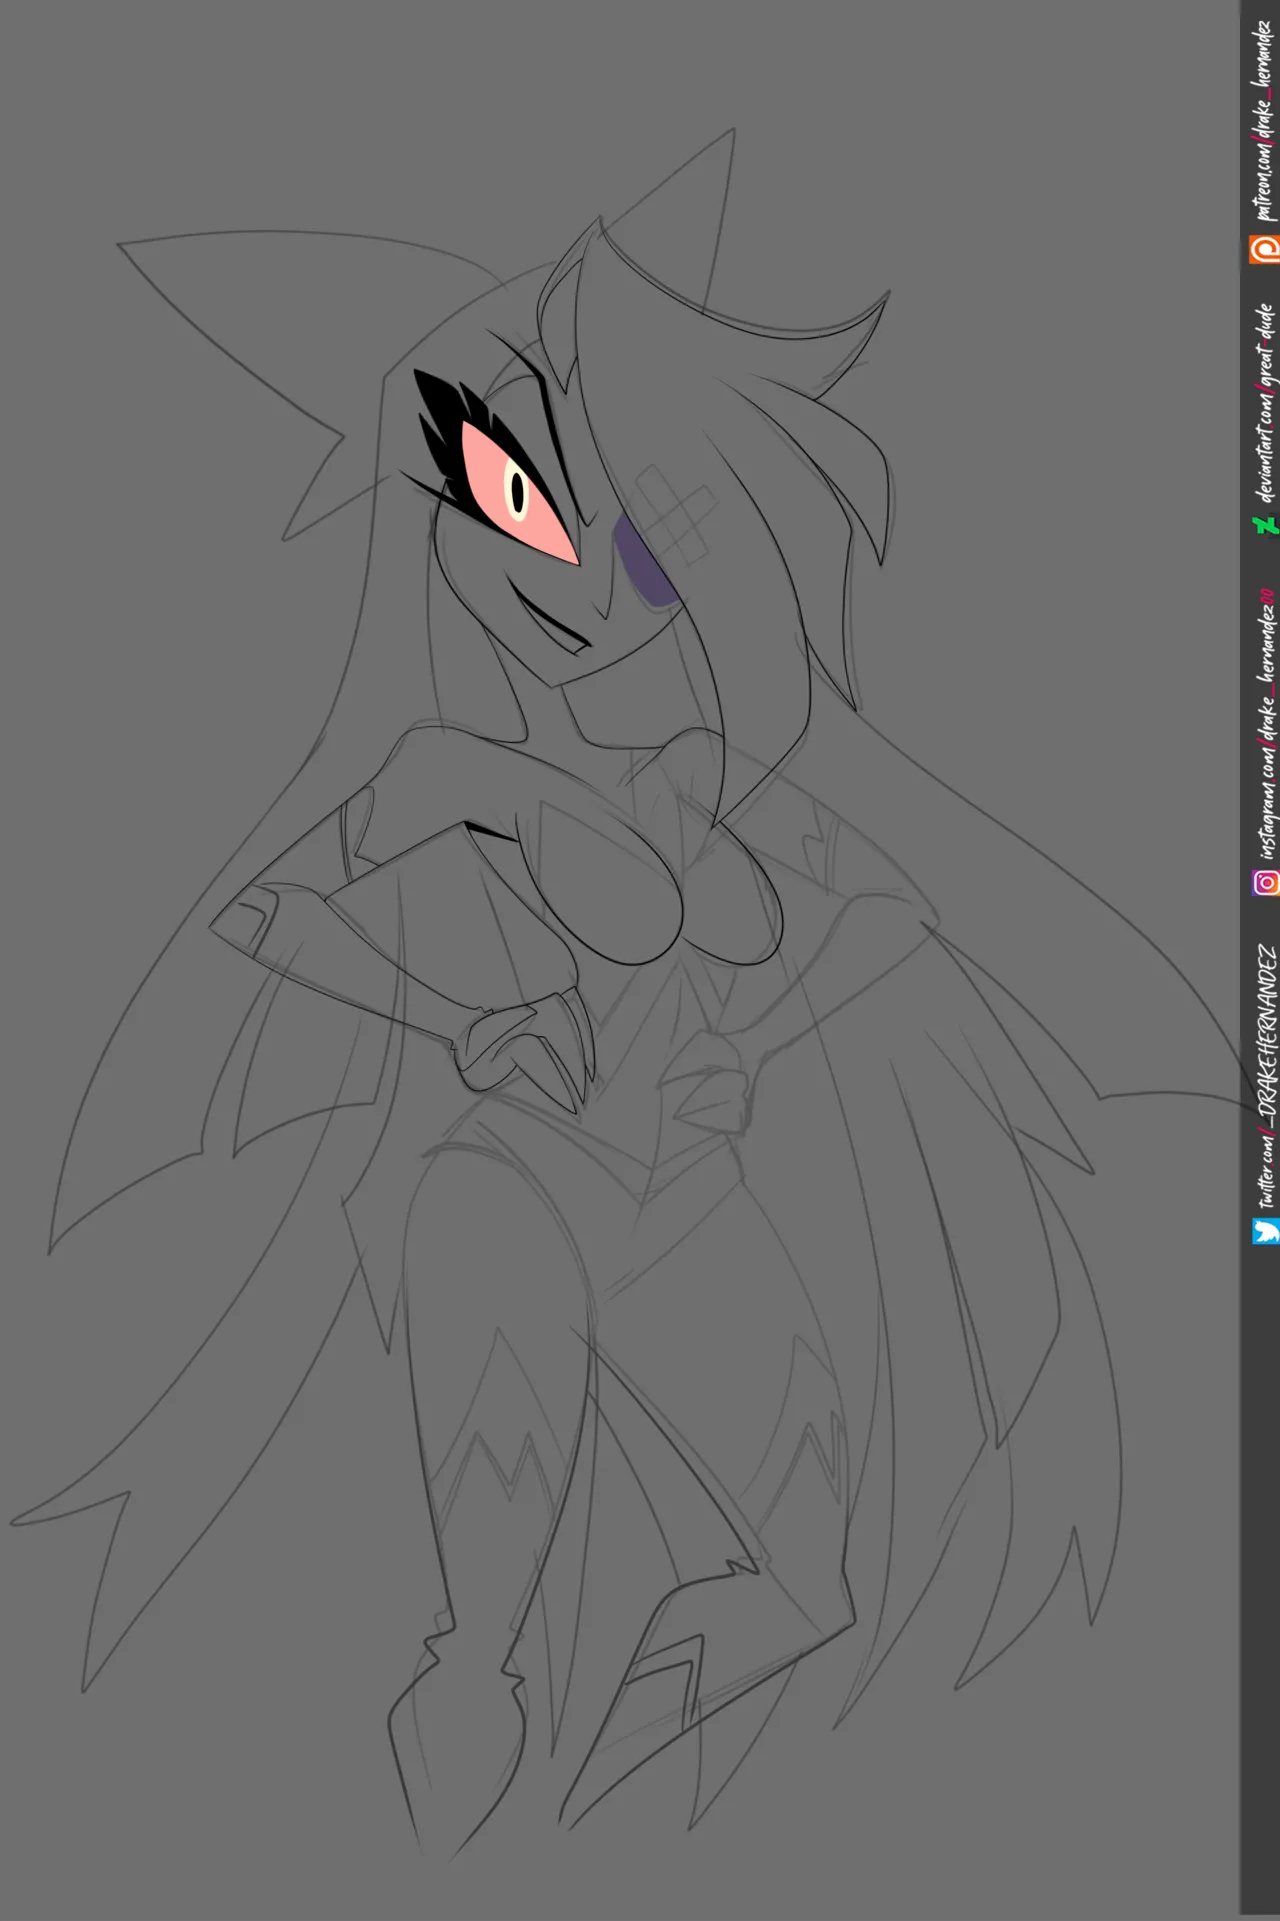
Task: Click the orange Patreon logo icon
Action: (1264, 249)
